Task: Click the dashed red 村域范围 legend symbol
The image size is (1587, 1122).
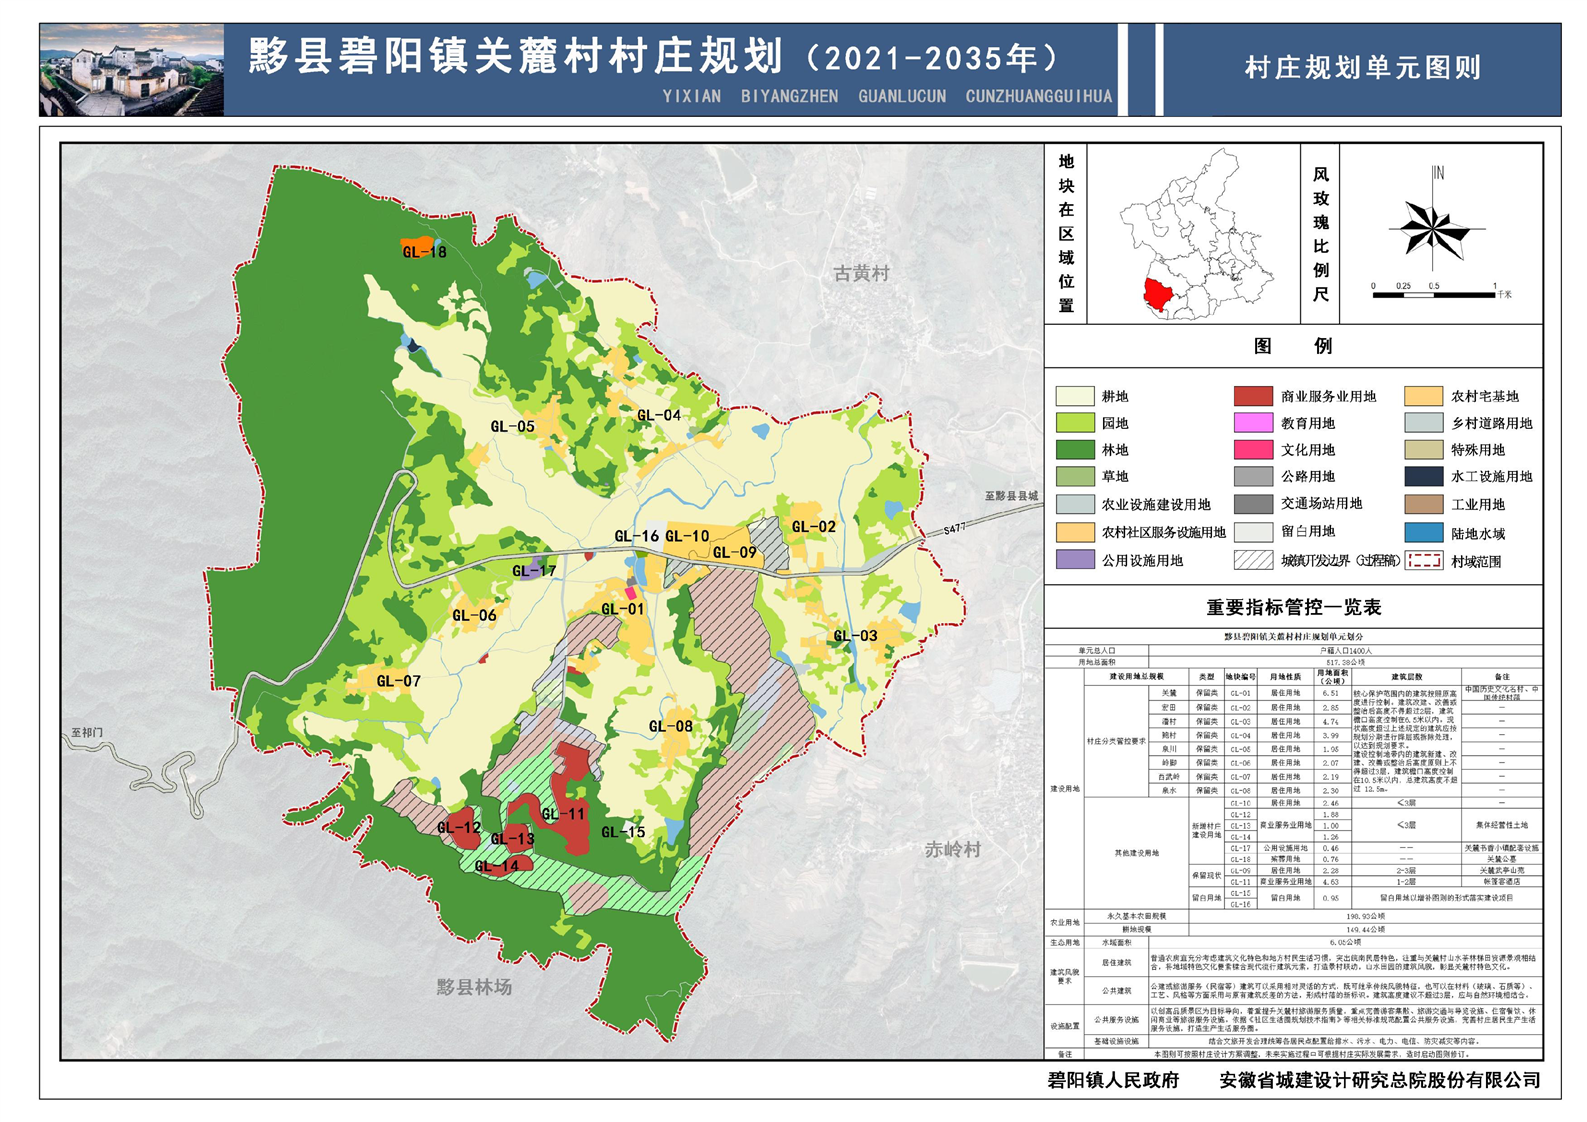Action: pyautogui.click(x=1424, y=560)
